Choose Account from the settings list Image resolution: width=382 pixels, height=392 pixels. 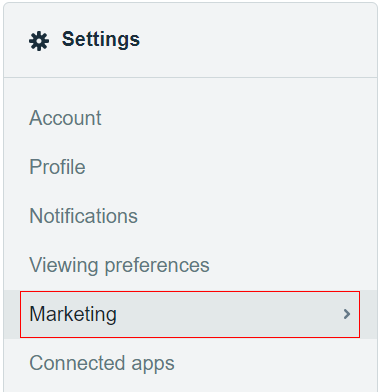pyautogui.click(x=65, y=118)
